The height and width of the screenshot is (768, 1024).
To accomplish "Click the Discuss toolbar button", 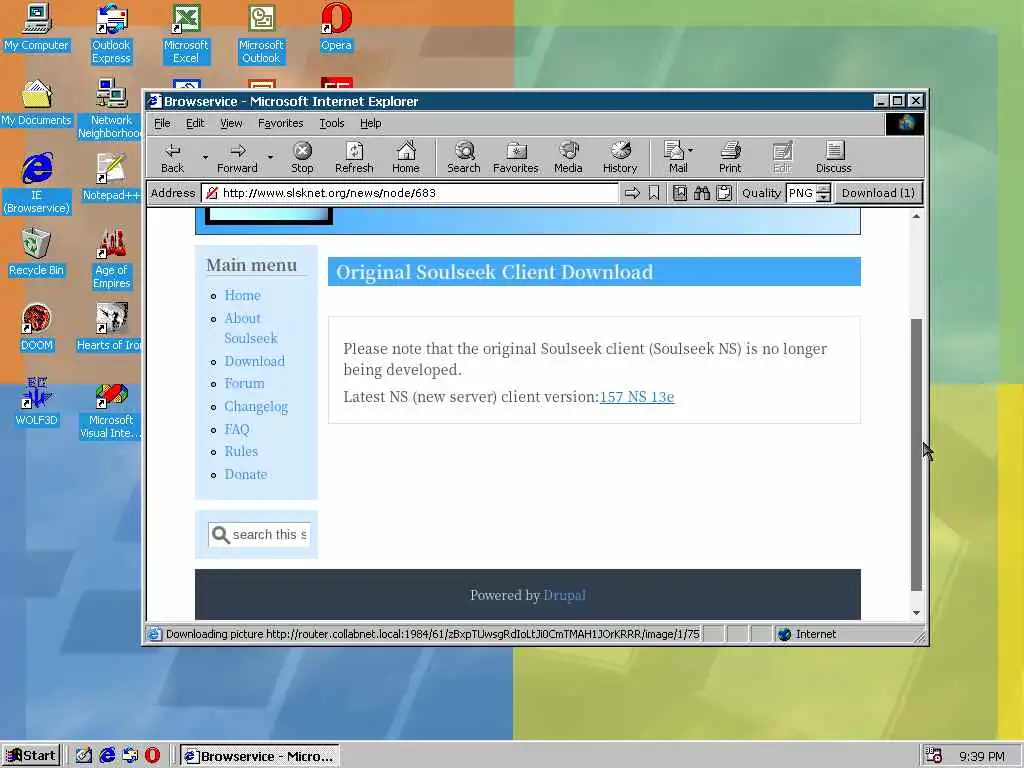I will tap(833, 157).
